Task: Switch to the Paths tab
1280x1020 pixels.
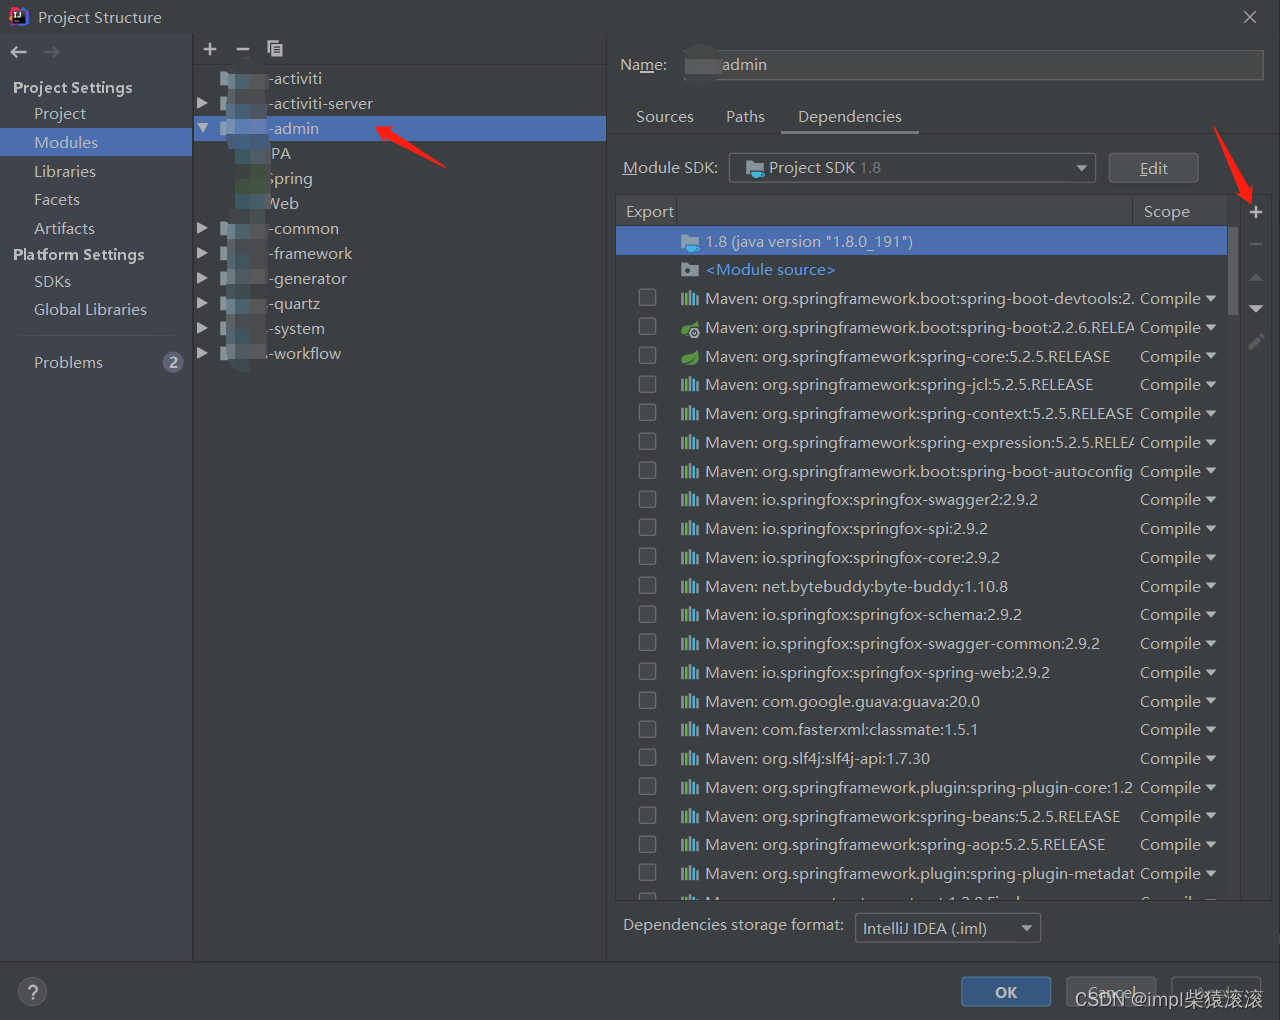Action: coord(745,117)
